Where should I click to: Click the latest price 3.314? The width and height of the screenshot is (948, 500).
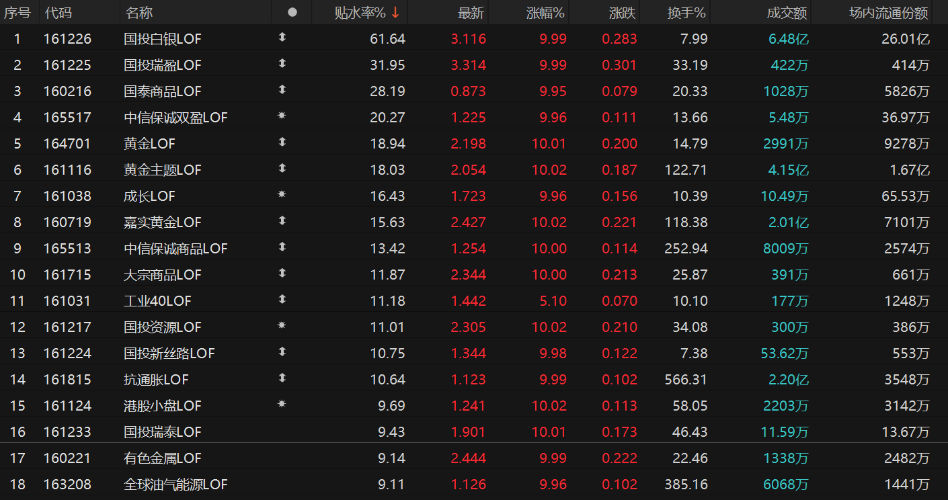point(468,65)
